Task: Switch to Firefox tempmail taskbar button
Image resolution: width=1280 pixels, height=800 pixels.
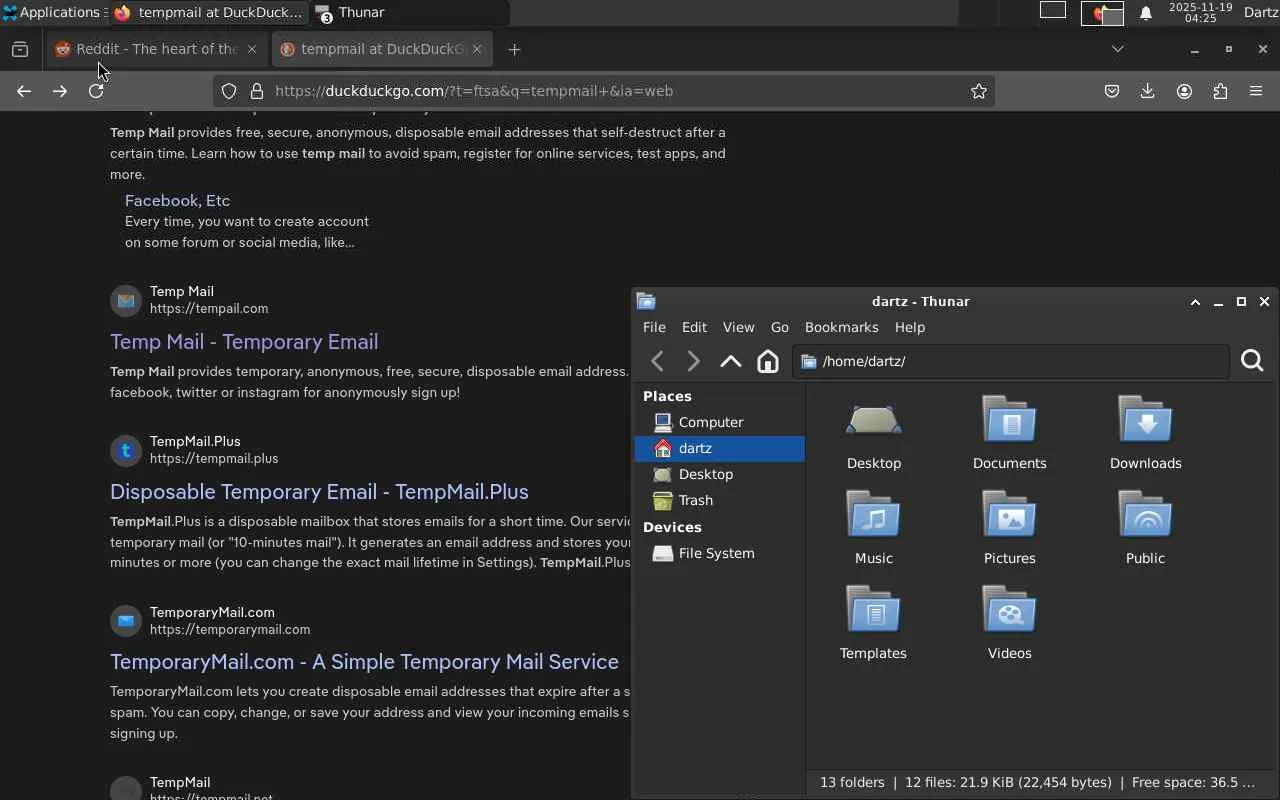Action: pos(207,13)
